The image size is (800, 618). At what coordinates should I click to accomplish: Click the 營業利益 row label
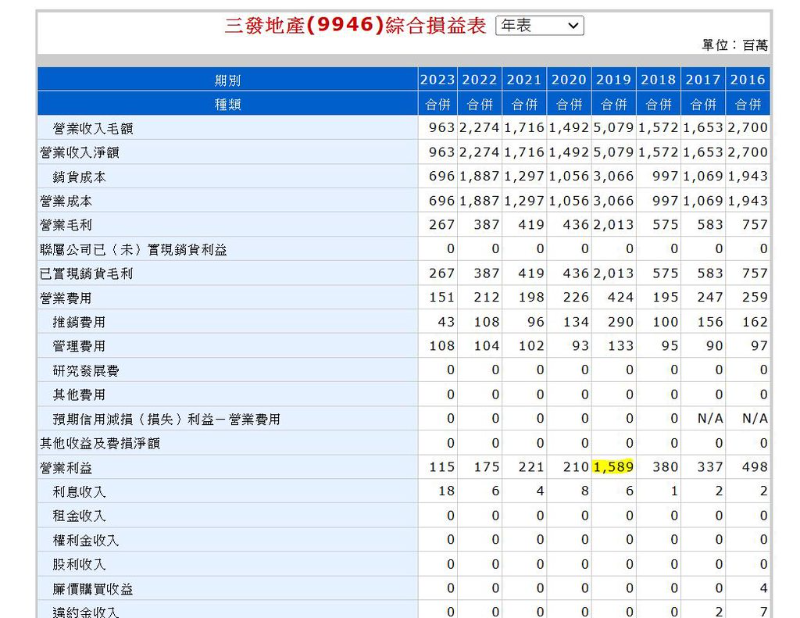(x=66, y=467)
